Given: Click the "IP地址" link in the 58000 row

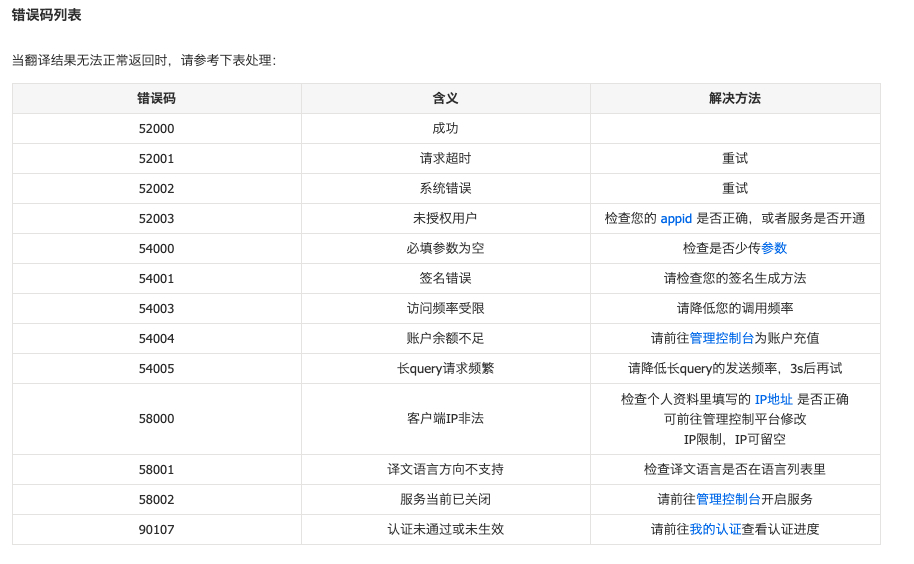Looking at the screenshot, I should click(773, 399).
